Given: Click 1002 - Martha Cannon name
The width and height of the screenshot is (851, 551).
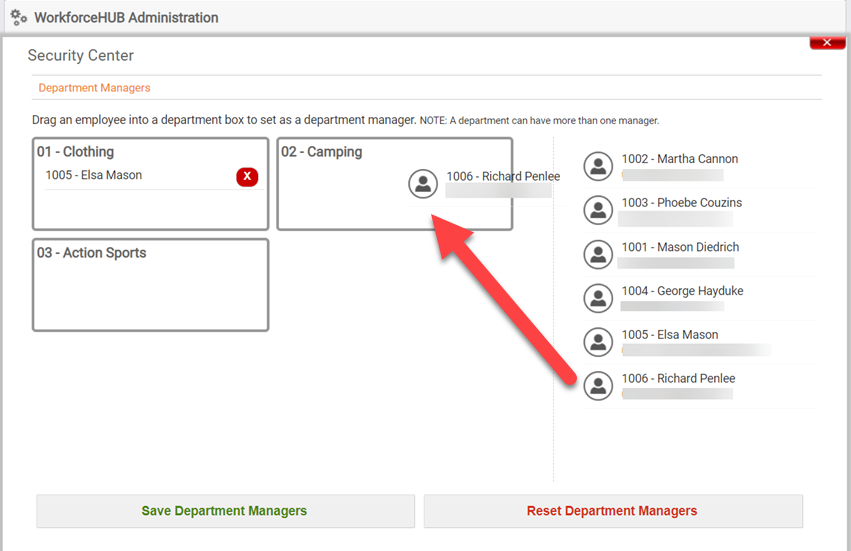Looking at the screenshot, I should pyautogui.click(x=679, y=159).
